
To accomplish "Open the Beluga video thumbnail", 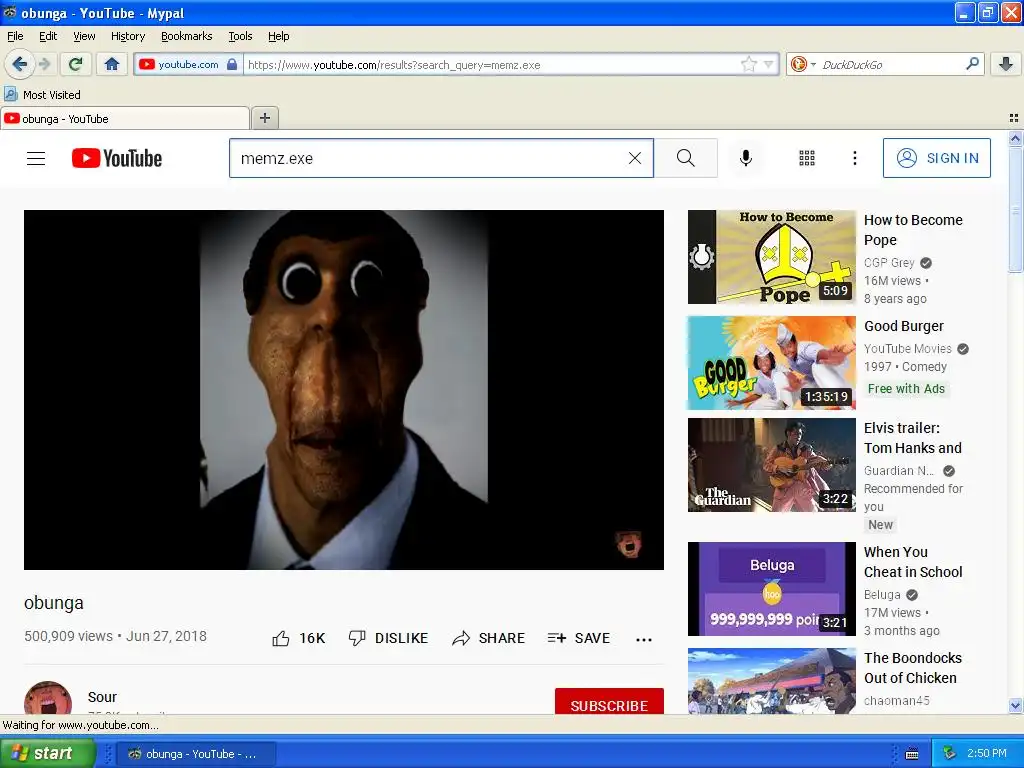I will tap(771, 589).
